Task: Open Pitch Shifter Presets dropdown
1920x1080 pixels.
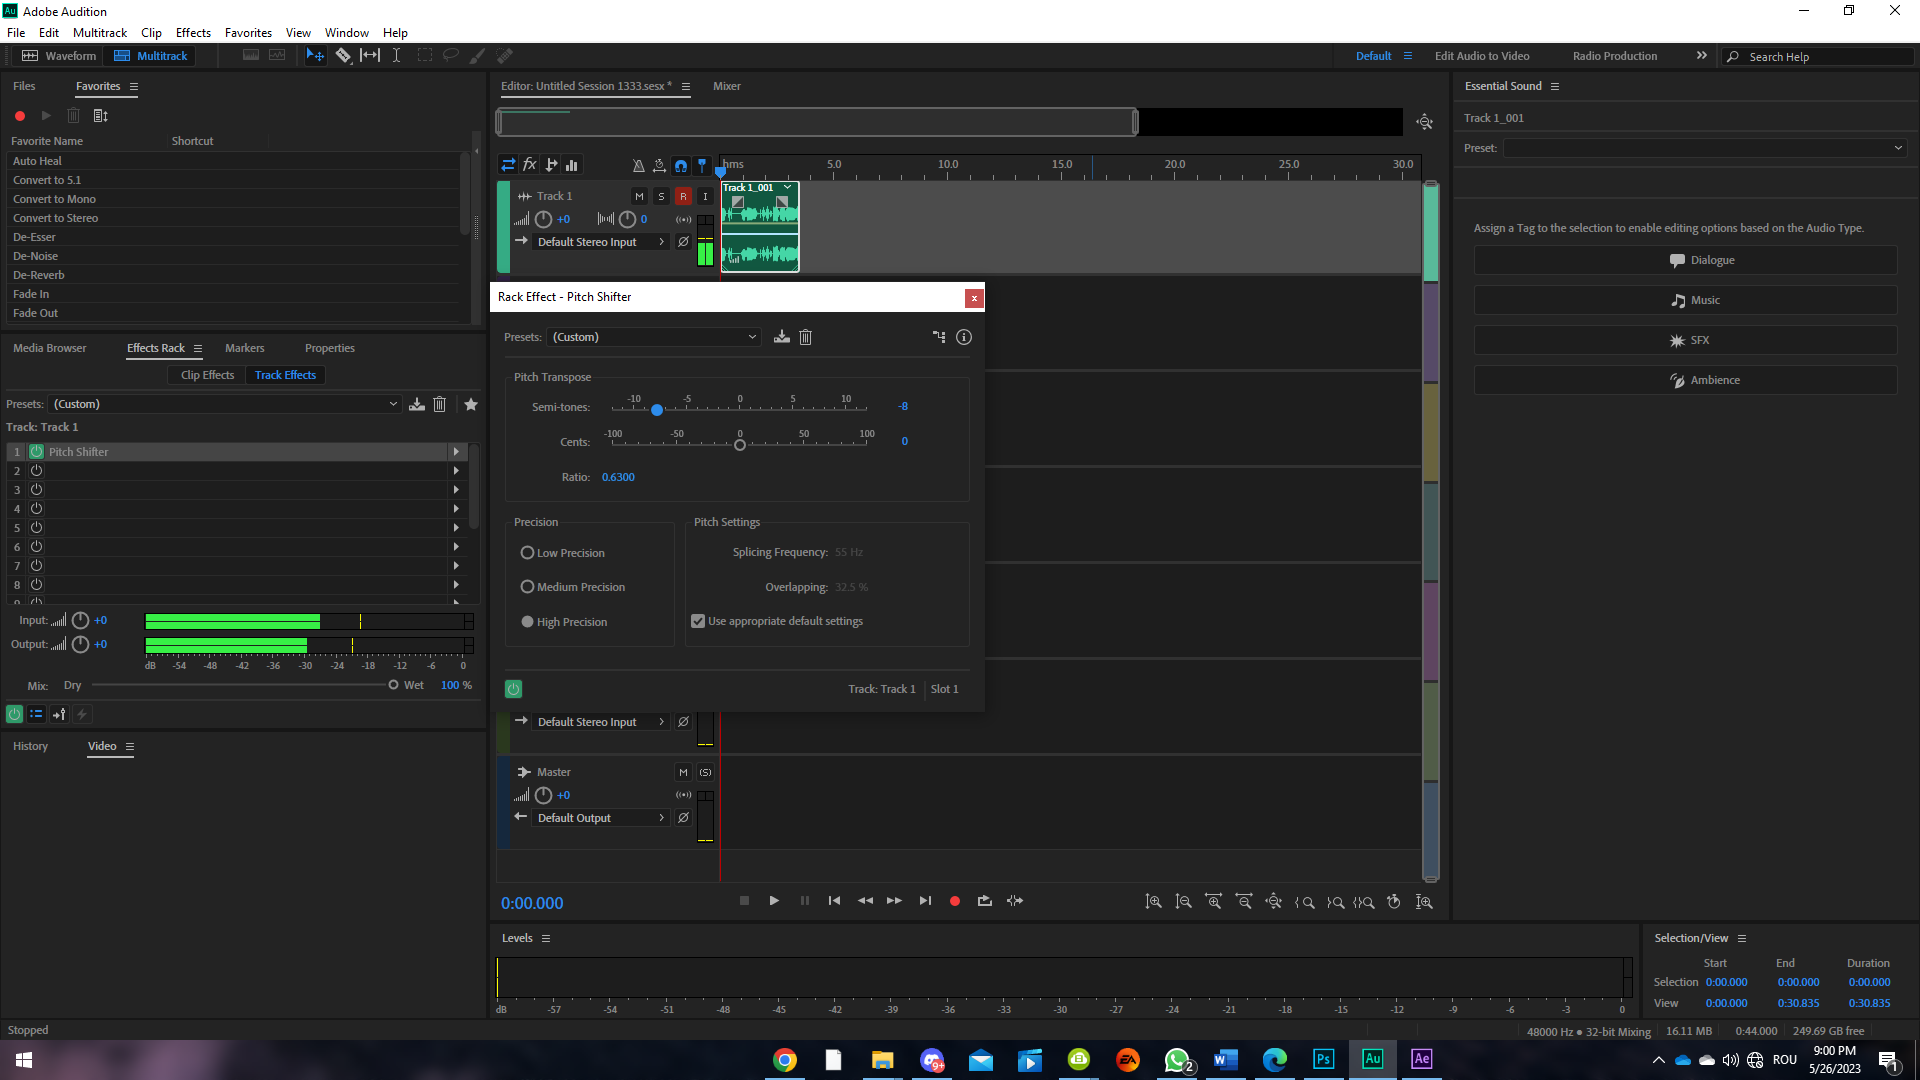Action: (x=654, y=337)
